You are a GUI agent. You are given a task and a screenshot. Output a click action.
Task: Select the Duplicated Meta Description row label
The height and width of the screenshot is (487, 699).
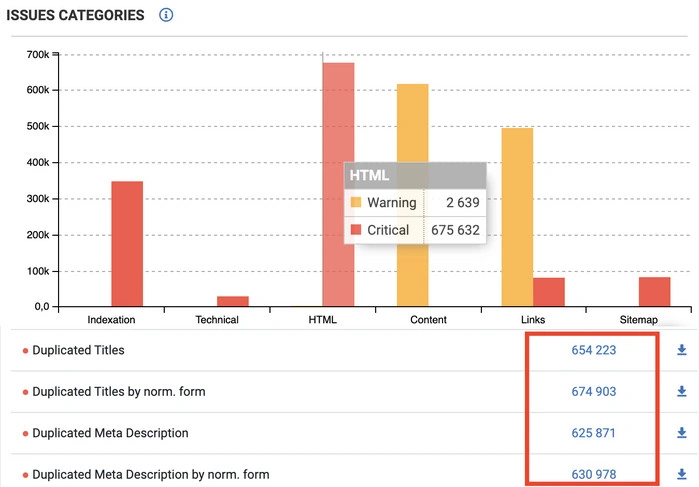click(110, 433)
